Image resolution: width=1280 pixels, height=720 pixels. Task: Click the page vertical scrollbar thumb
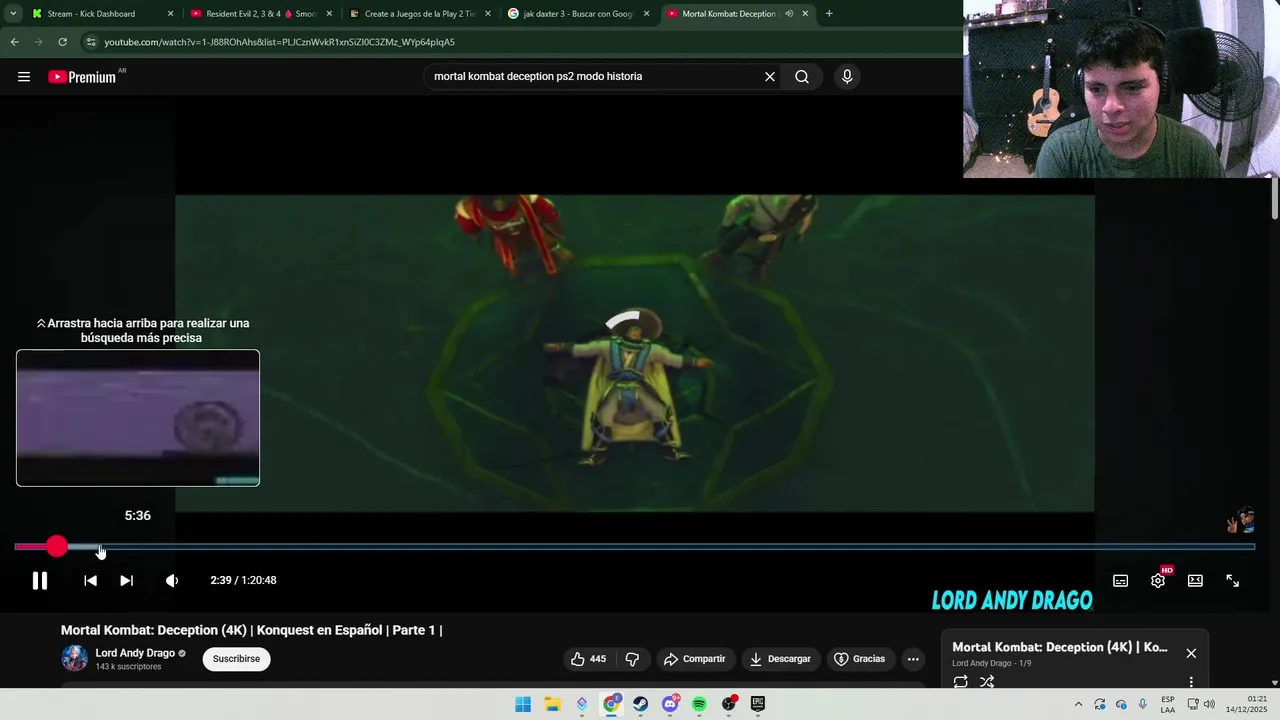[x=1275, y=198]
